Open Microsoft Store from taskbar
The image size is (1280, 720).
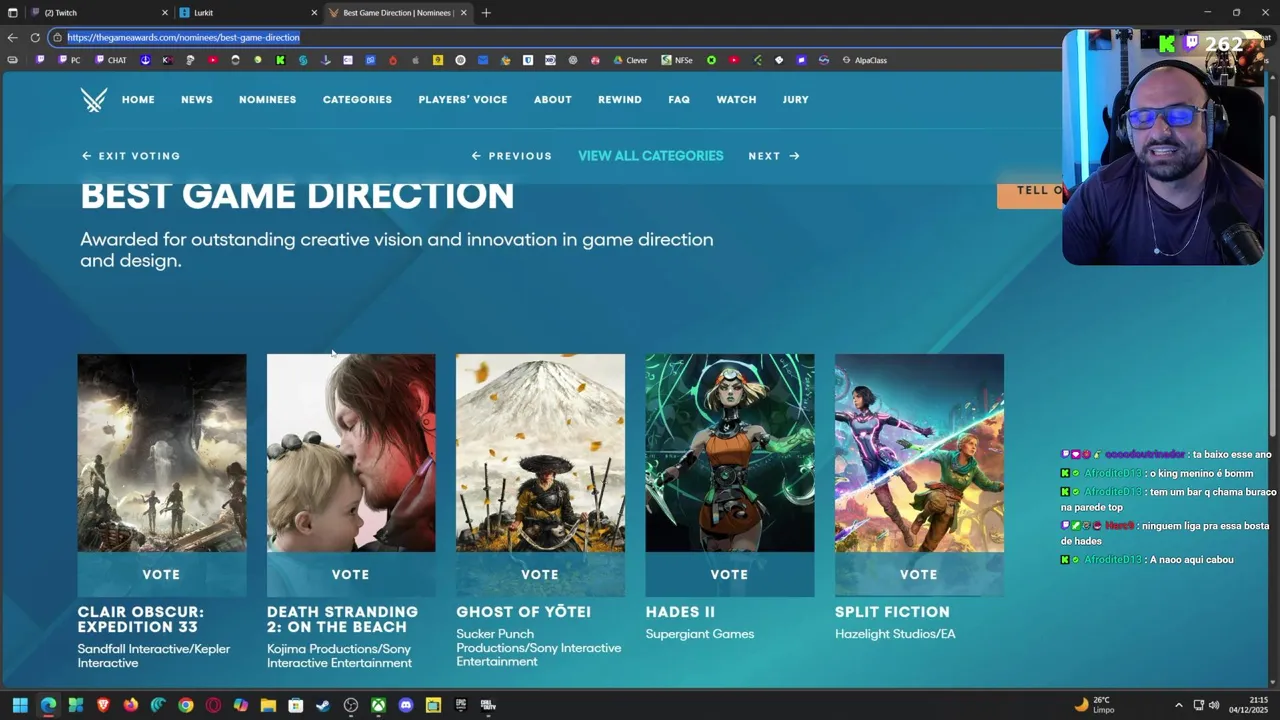(x=296, y=705)
